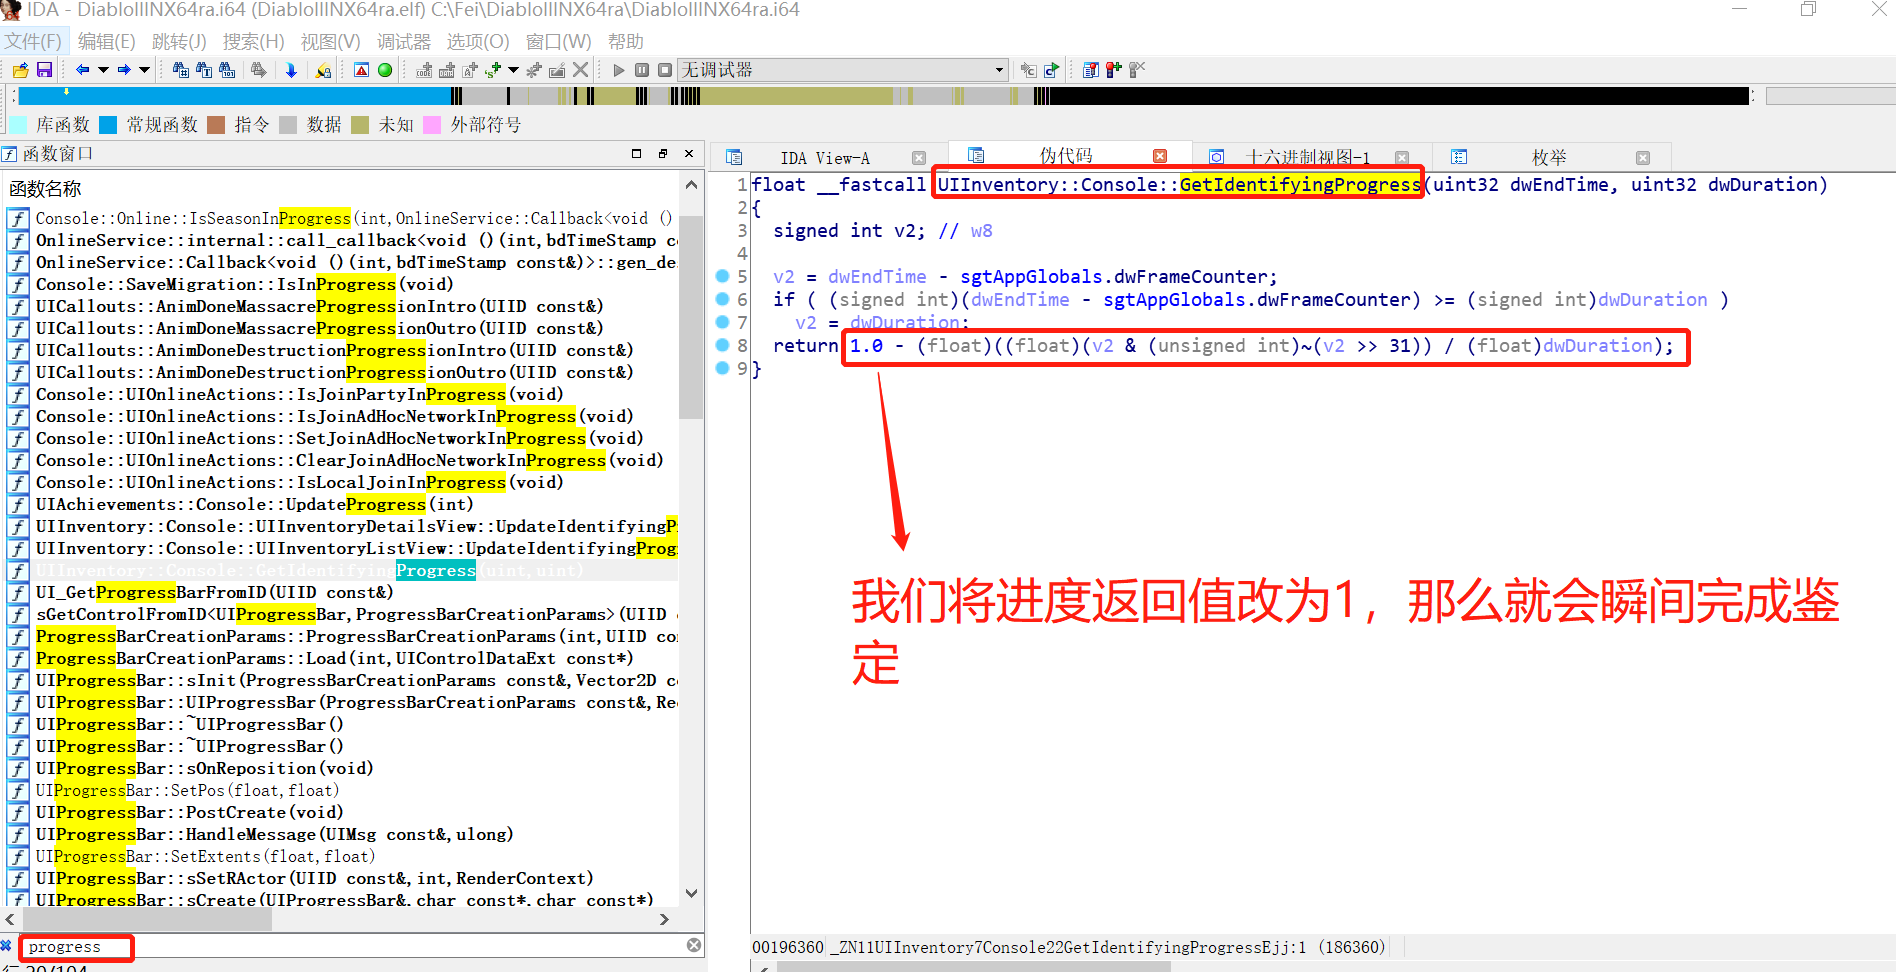Screen dimensions: 1896x972
Task: Click the 外部符号 pink color swatch
Action: pos(432,125)
